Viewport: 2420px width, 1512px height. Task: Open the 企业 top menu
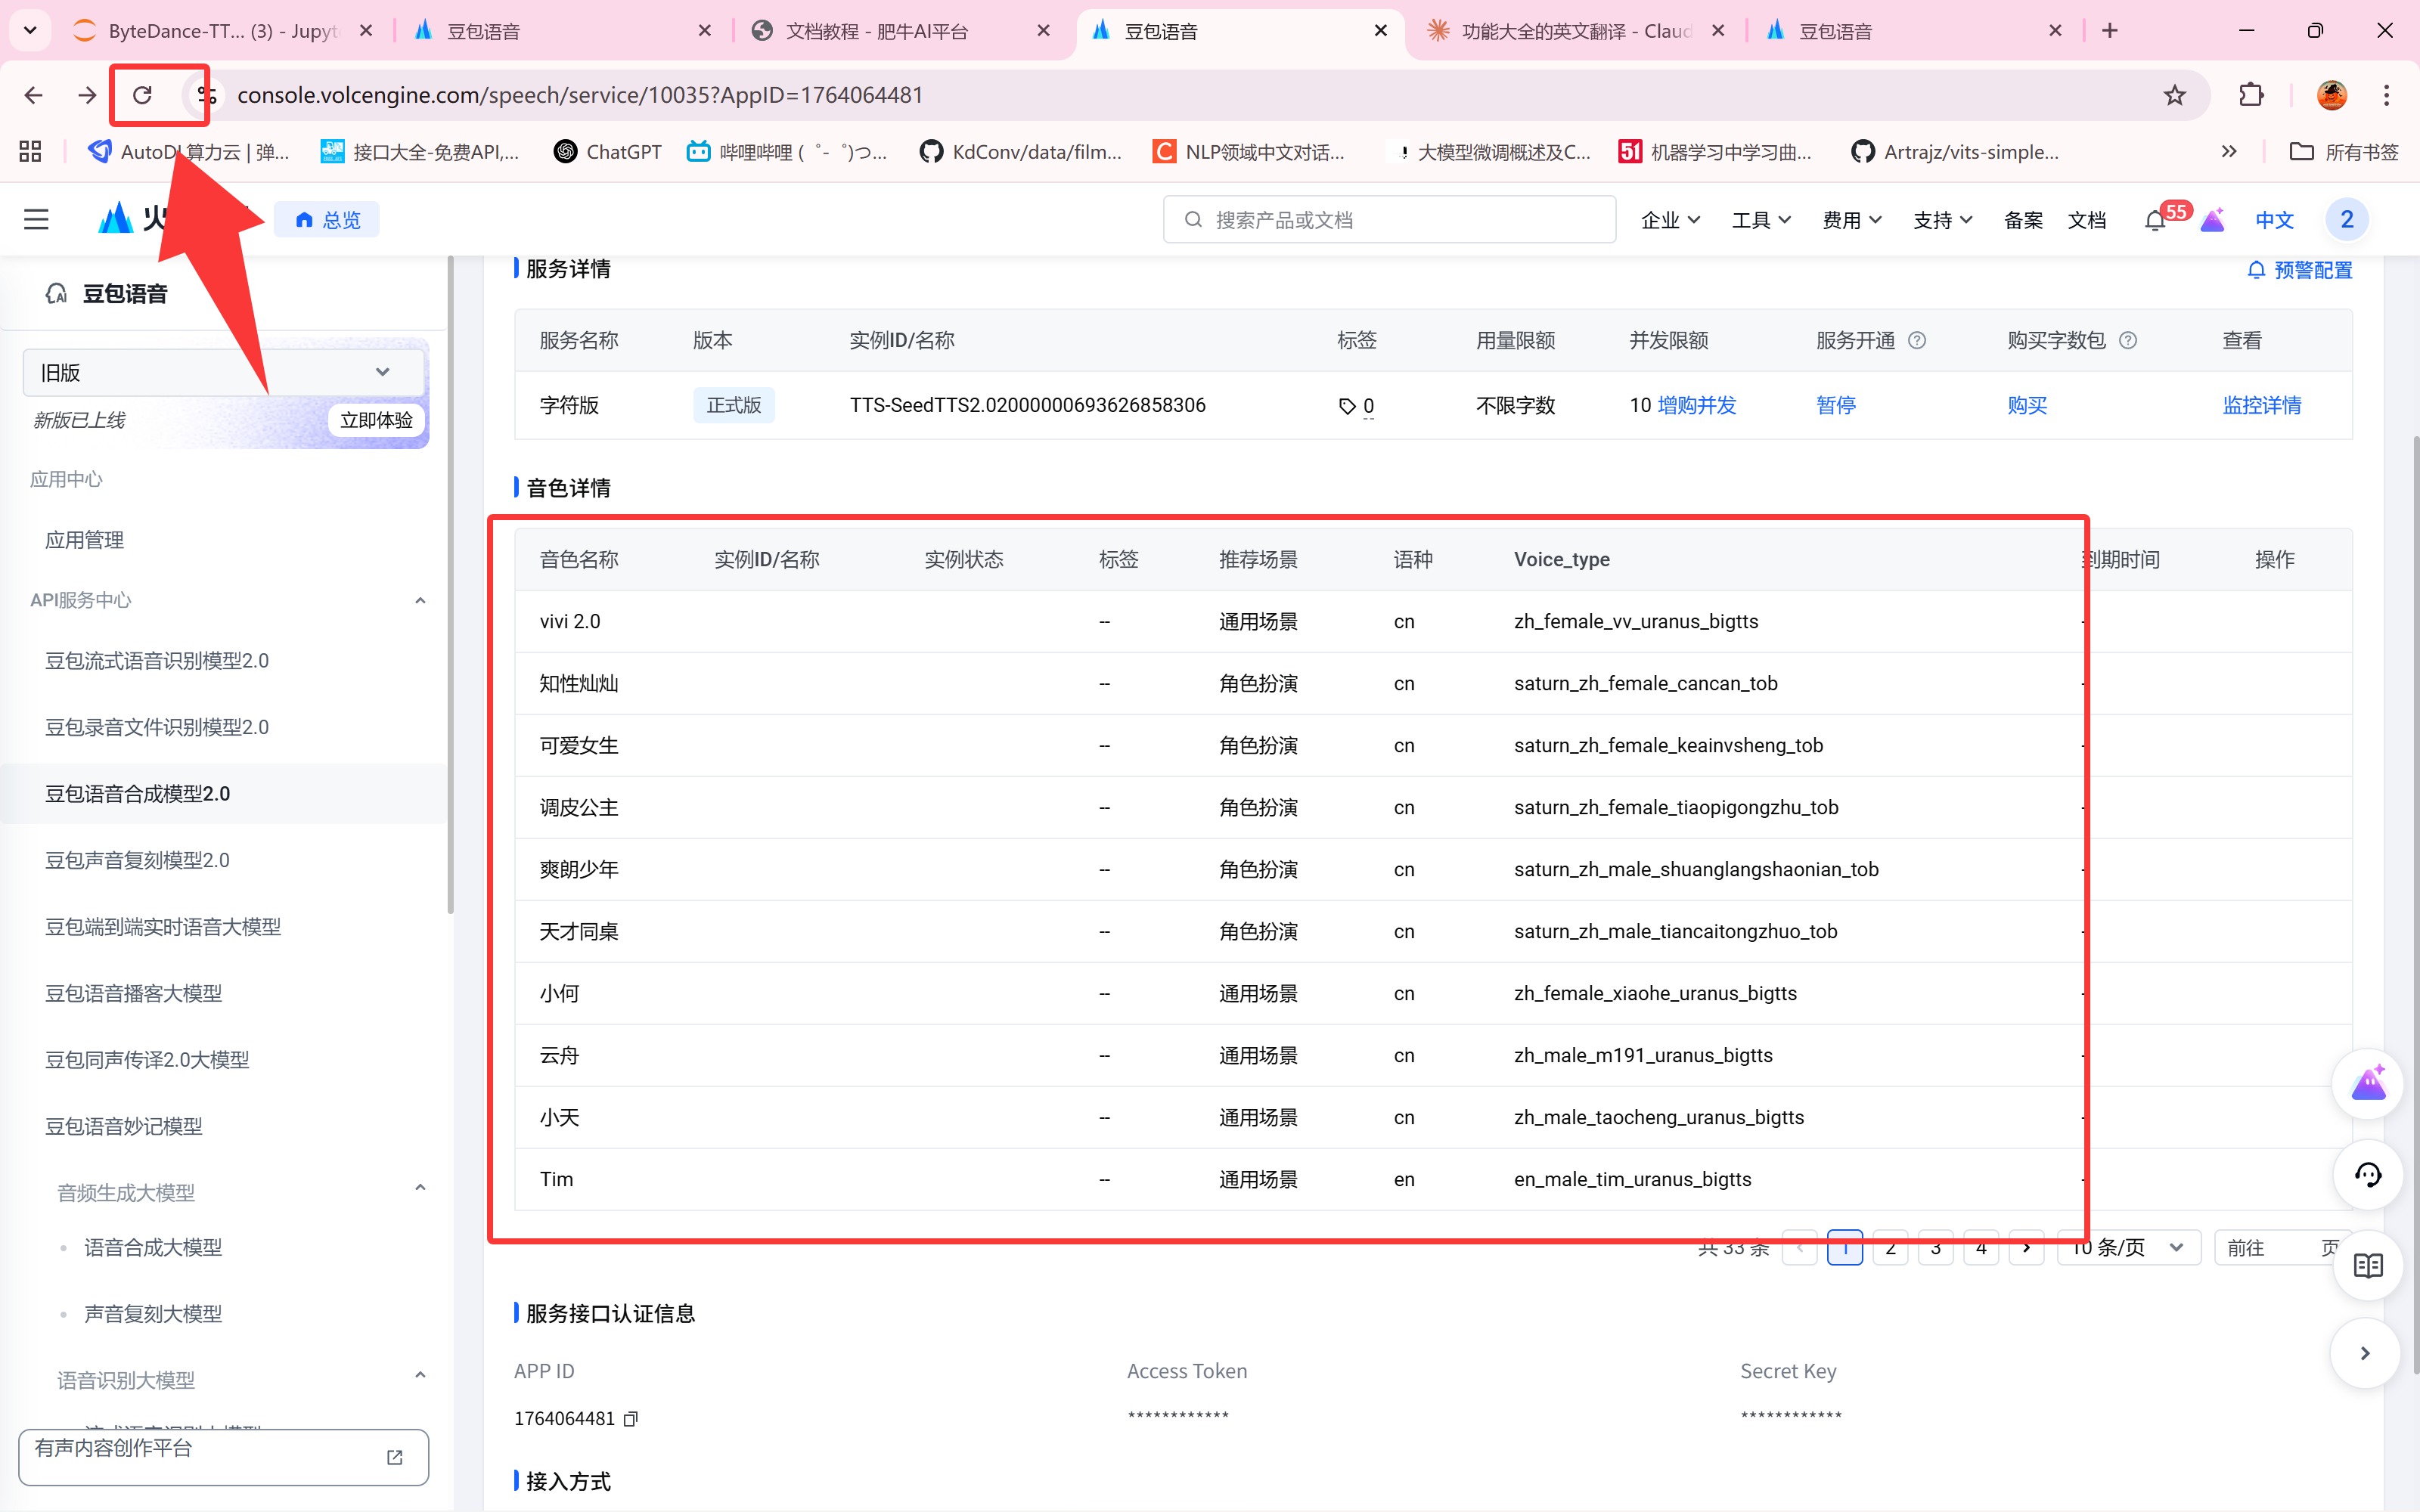pos(1669,220)
